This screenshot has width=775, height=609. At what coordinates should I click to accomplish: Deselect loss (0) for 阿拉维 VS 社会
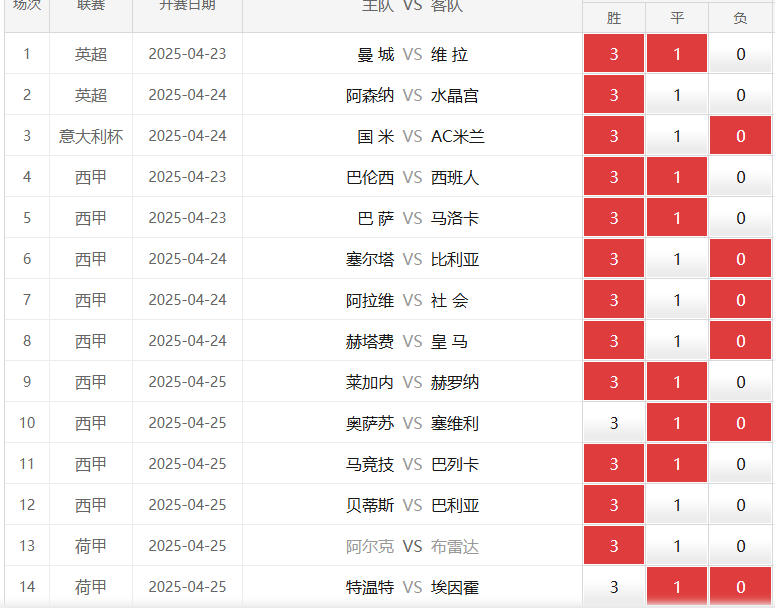pyautogui.click(x=740, y=300)
